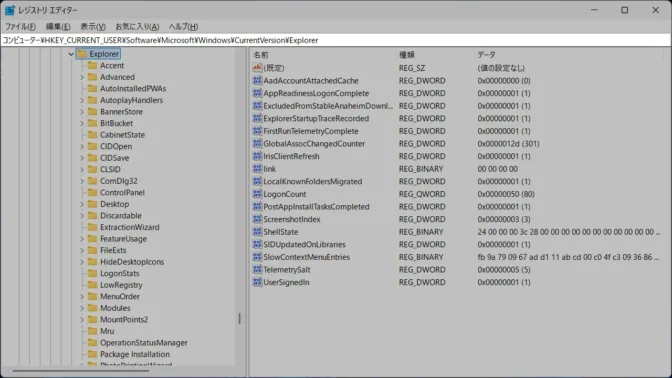Click the ControlPanel folder icon
Screen dimensions: 672x378
92,192
